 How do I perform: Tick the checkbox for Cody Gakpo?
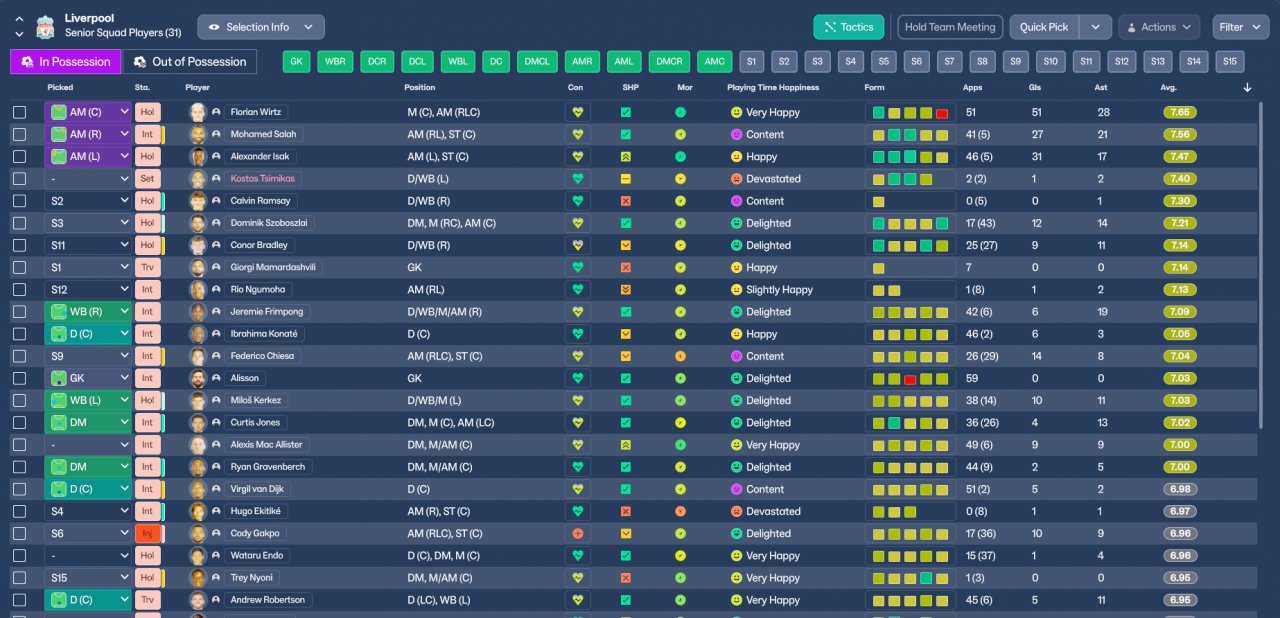point(19,533)
